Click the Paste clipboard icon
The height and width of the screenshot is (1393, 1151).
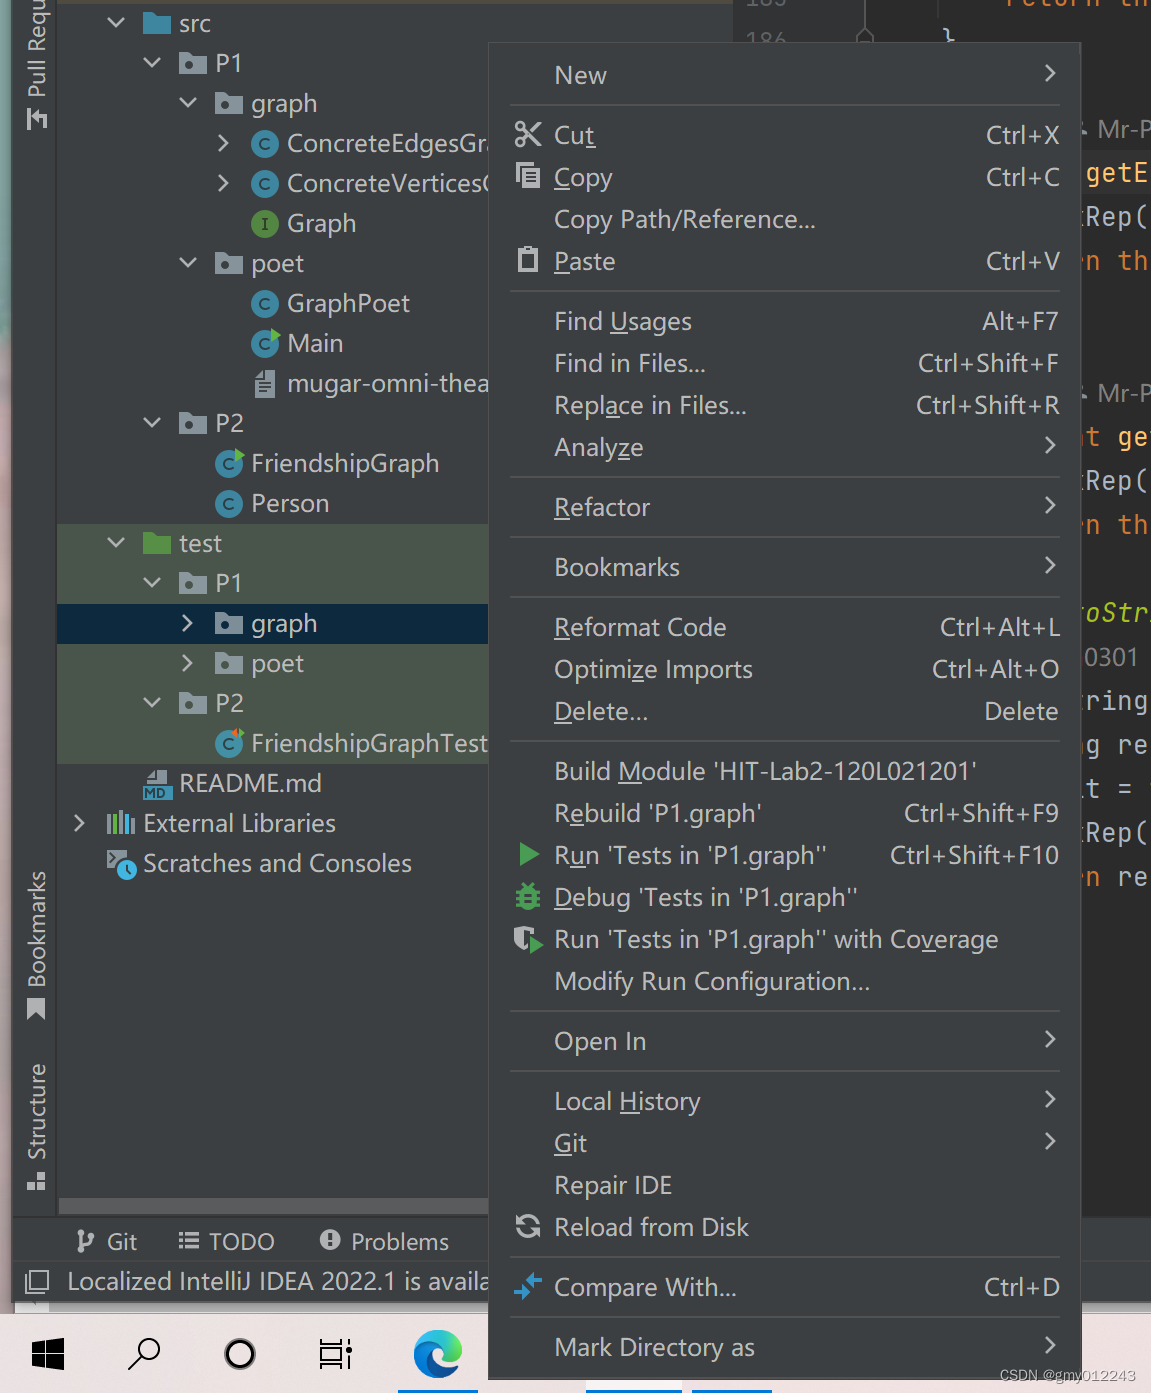tap(527, 260)
